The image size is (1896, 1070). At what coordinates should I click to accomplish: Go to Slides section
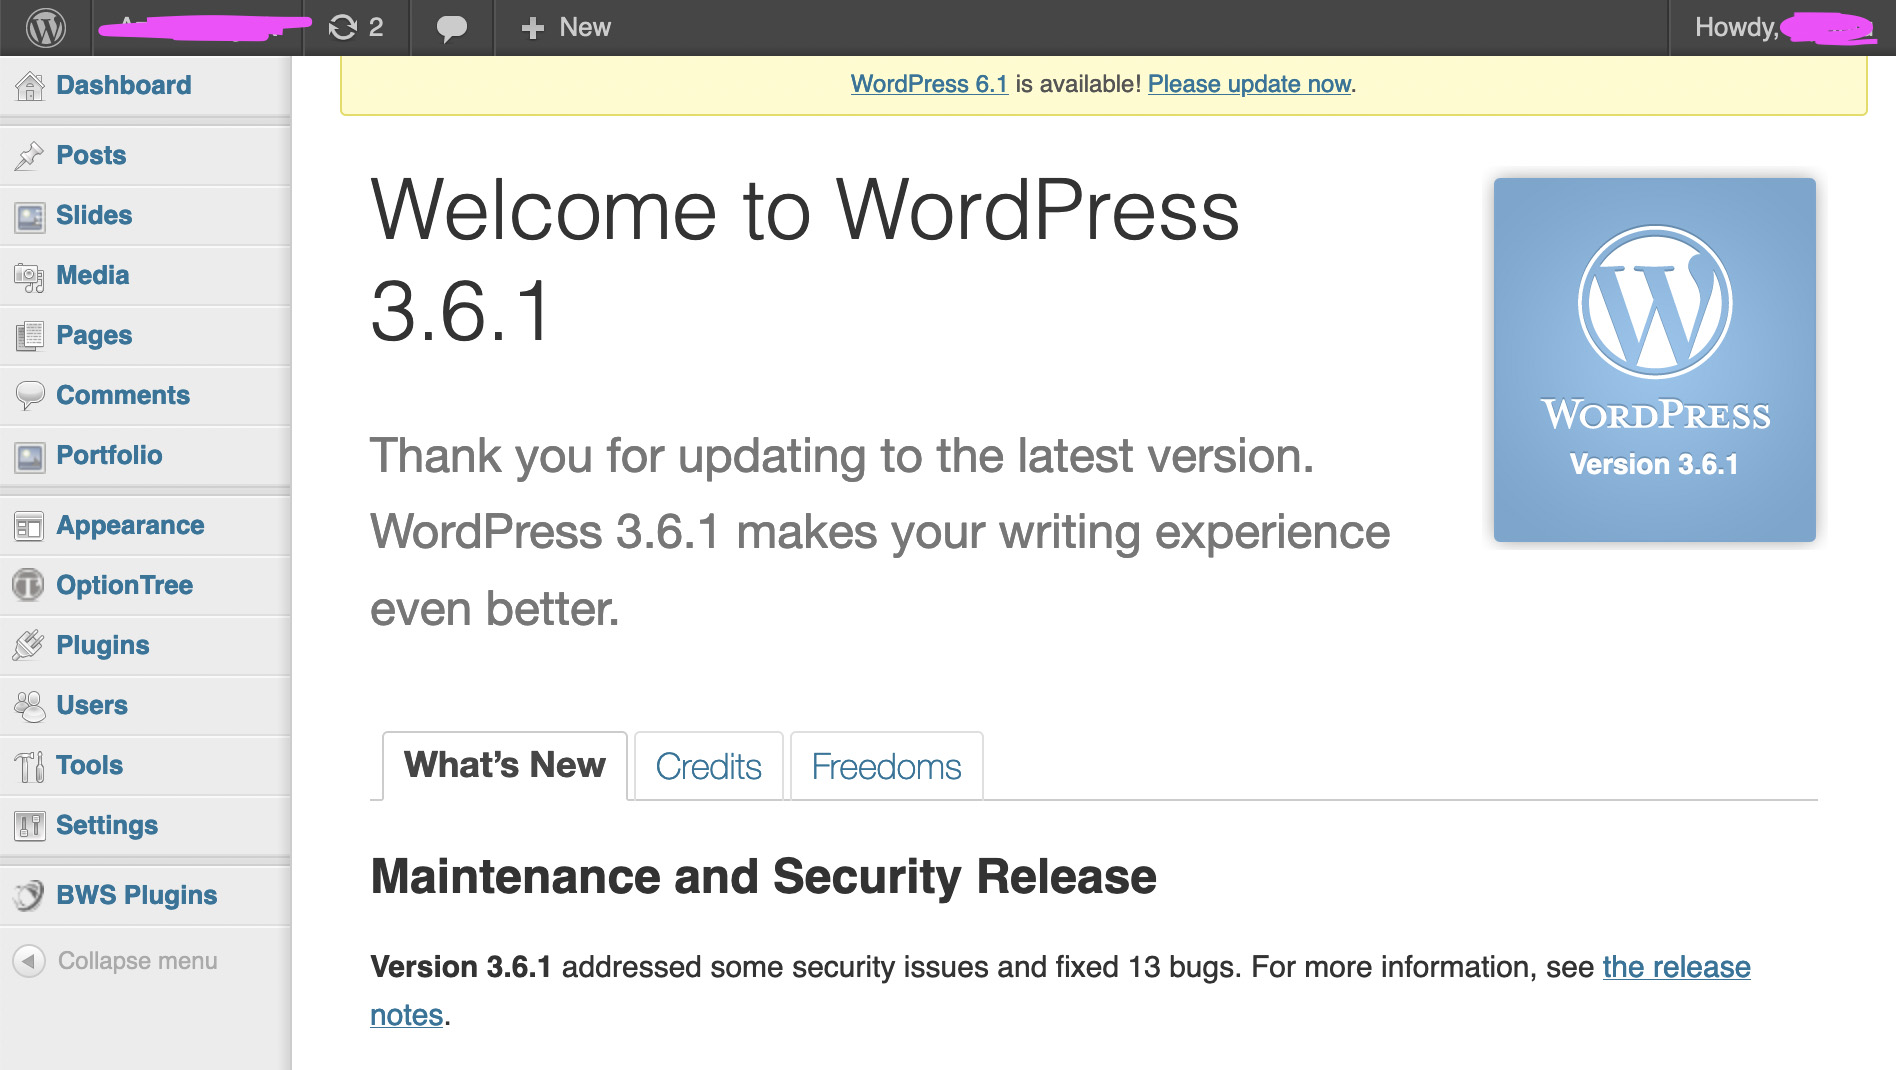tap(94, 215)
